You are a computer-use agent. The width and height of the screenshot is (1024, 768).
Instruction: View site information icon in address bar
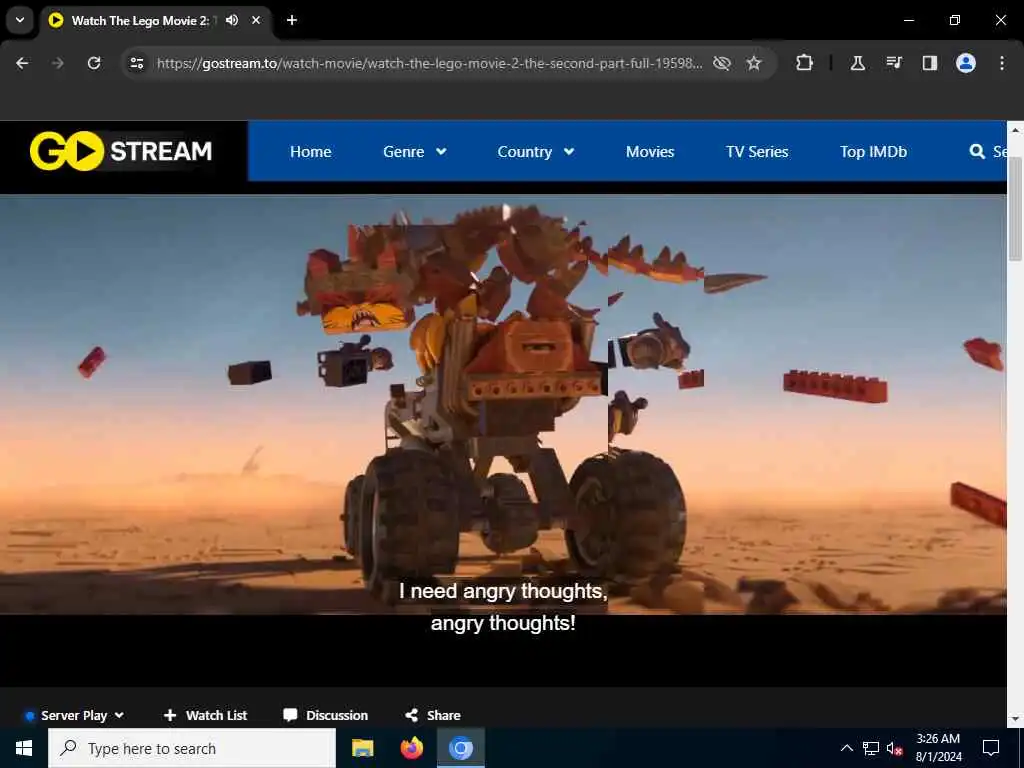[137, 63]
